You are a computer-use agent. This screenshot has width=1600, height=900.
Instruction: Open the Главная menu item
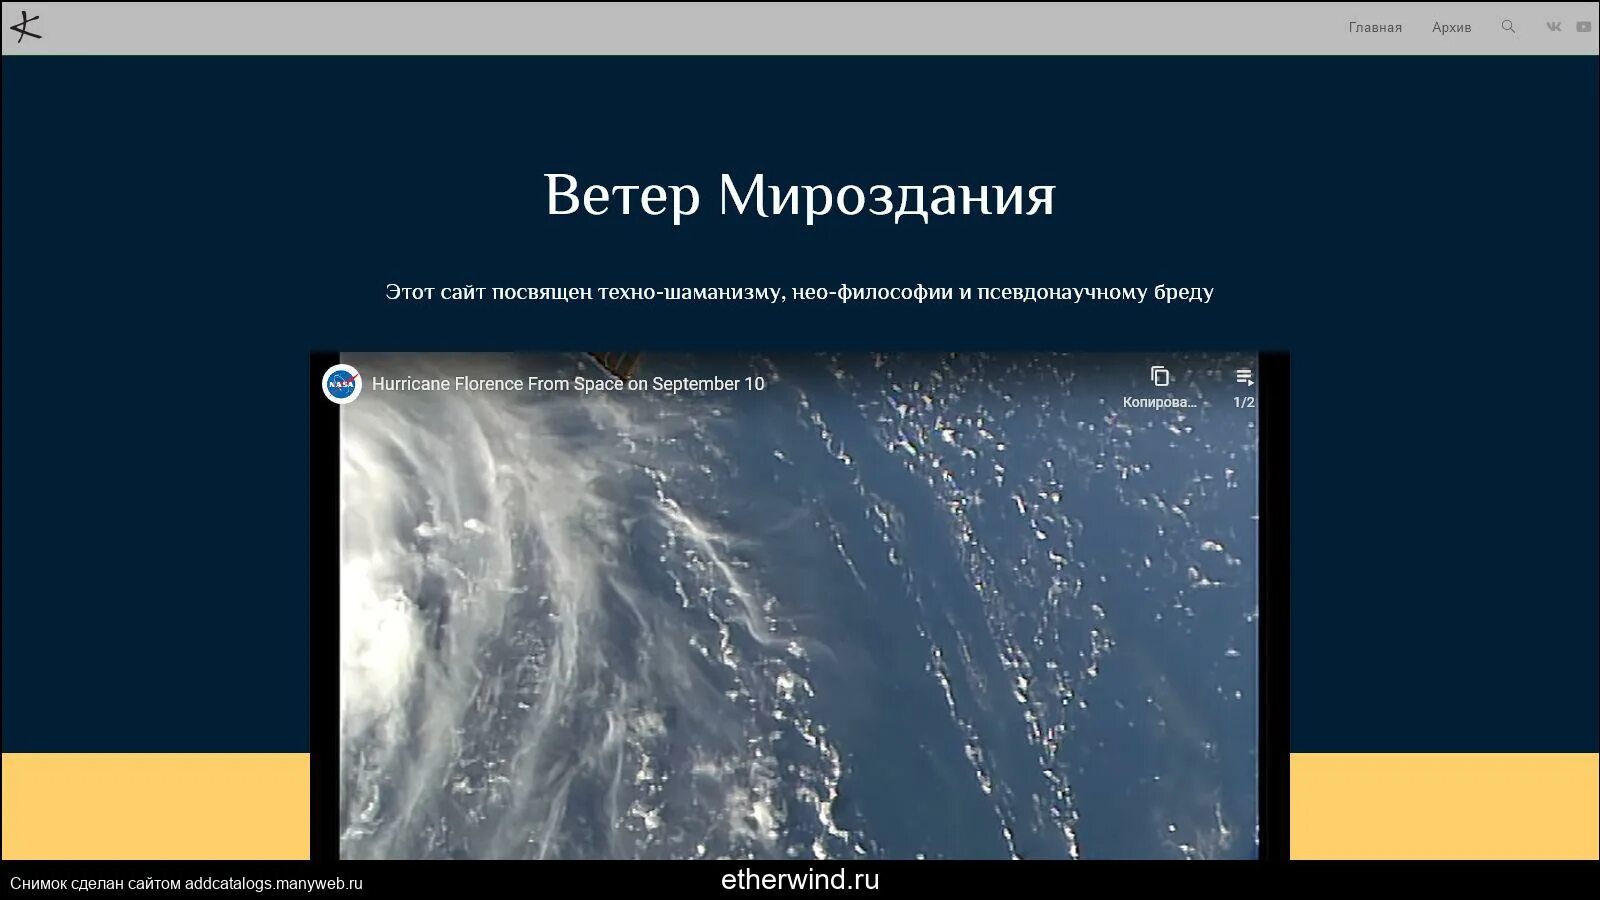click(1375, 27)
